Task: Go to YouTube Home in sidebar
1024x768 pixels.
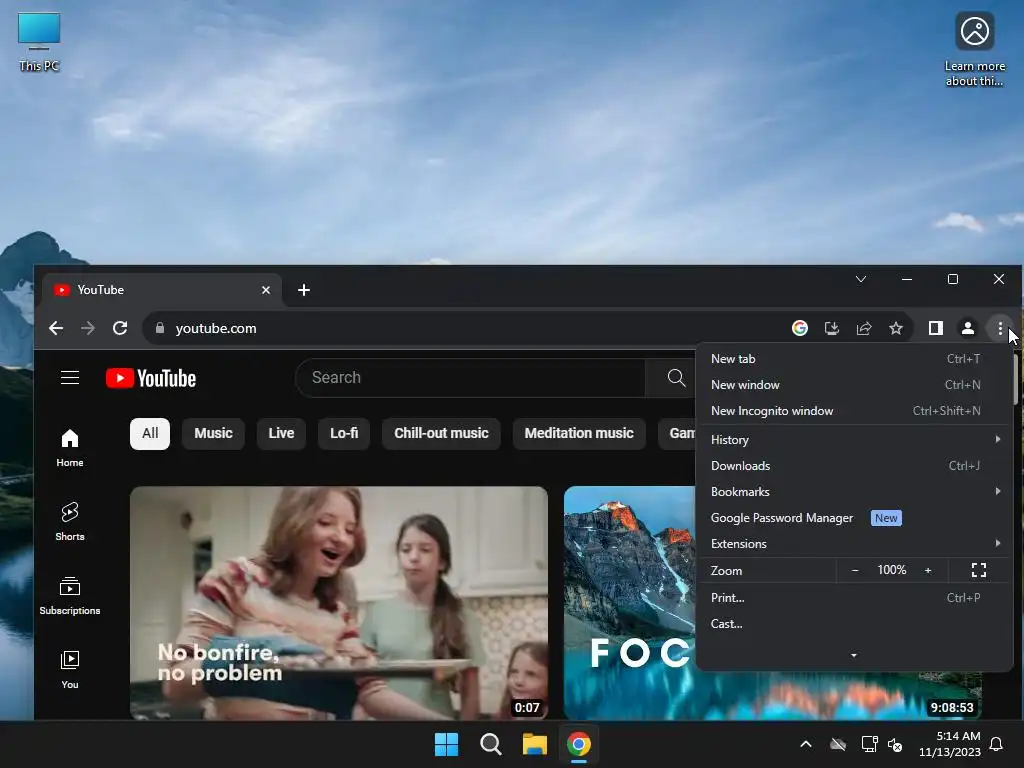Action: click(x=70, y=448)
